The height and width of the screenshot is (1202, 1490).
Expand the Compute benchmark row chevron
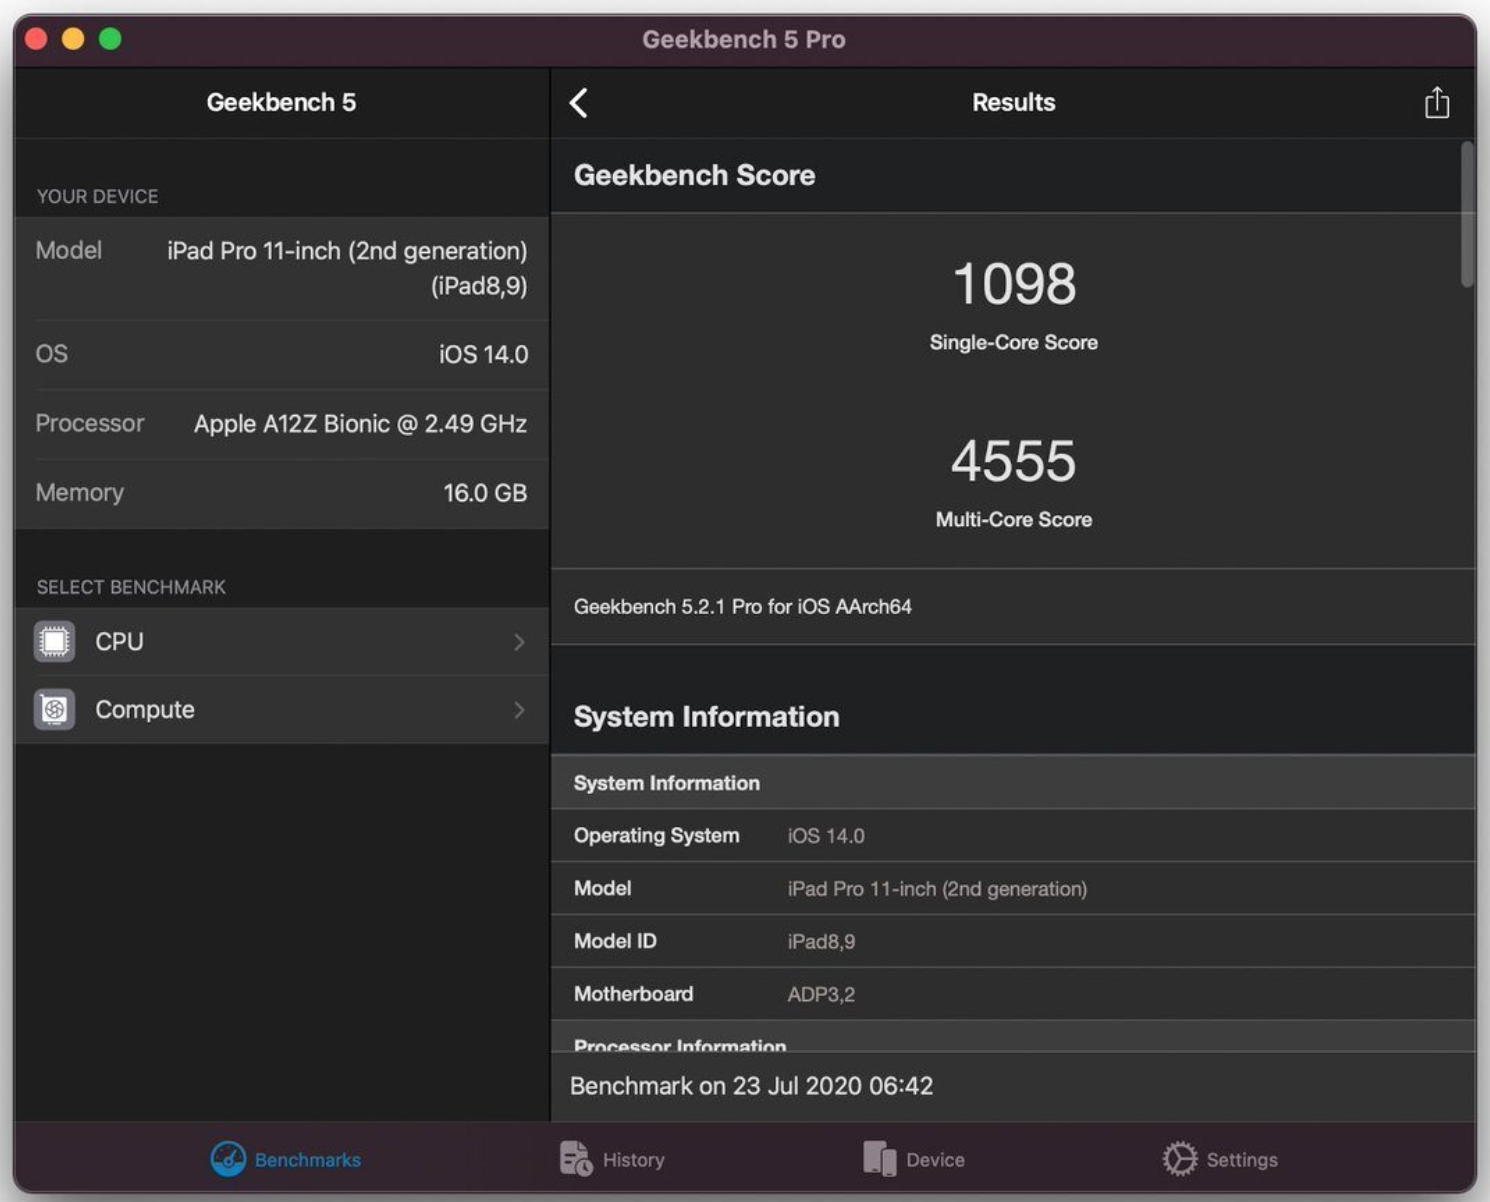[x=519, y=710]
